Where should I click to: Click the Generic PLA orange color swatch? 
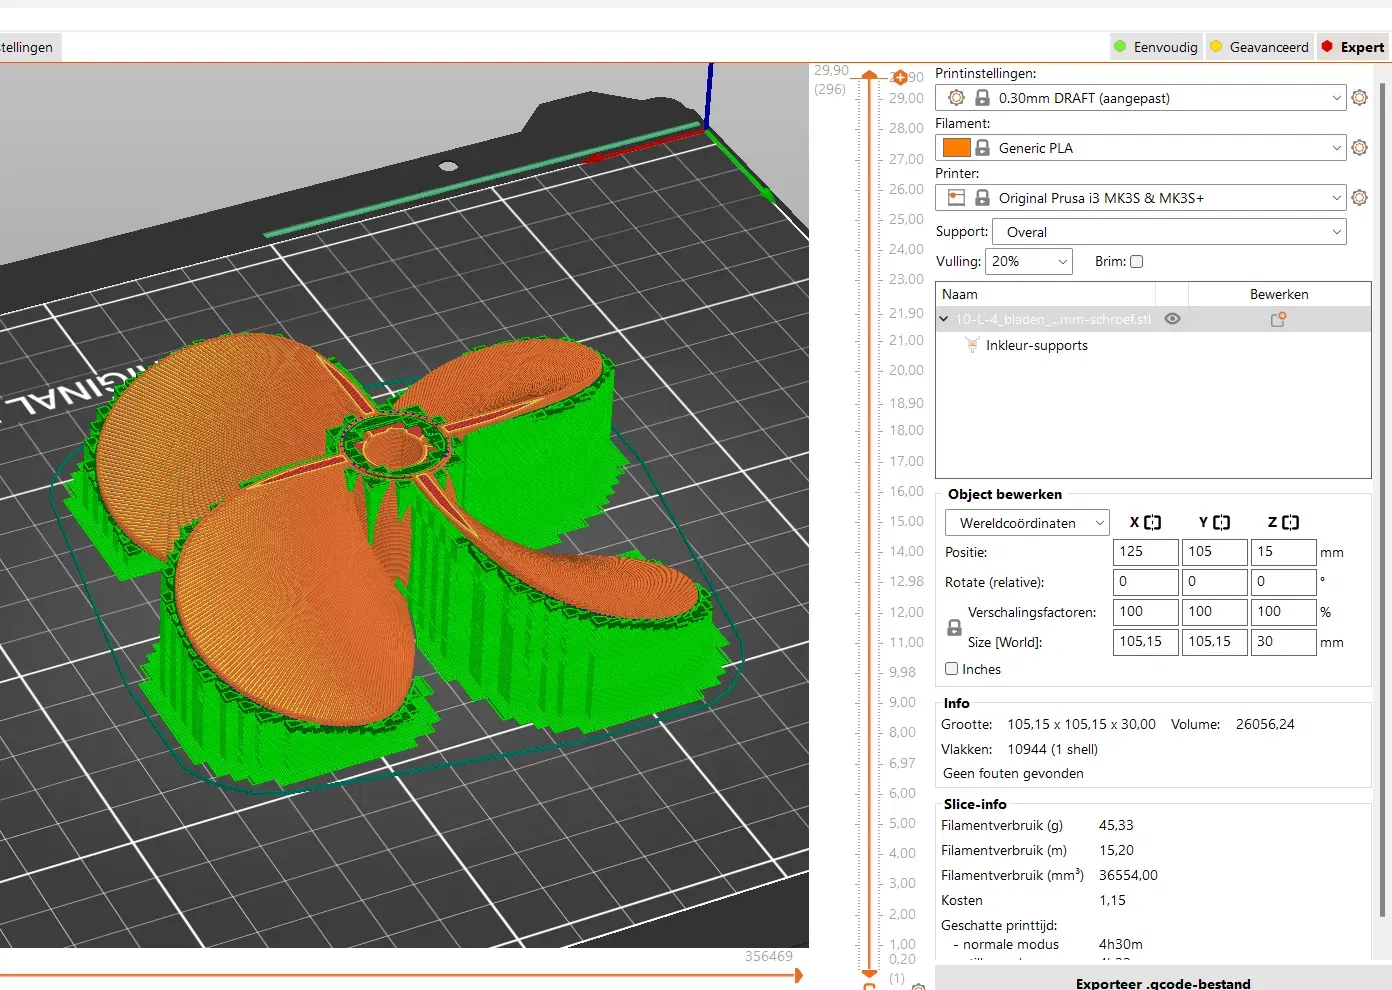(x=956, y=148)
